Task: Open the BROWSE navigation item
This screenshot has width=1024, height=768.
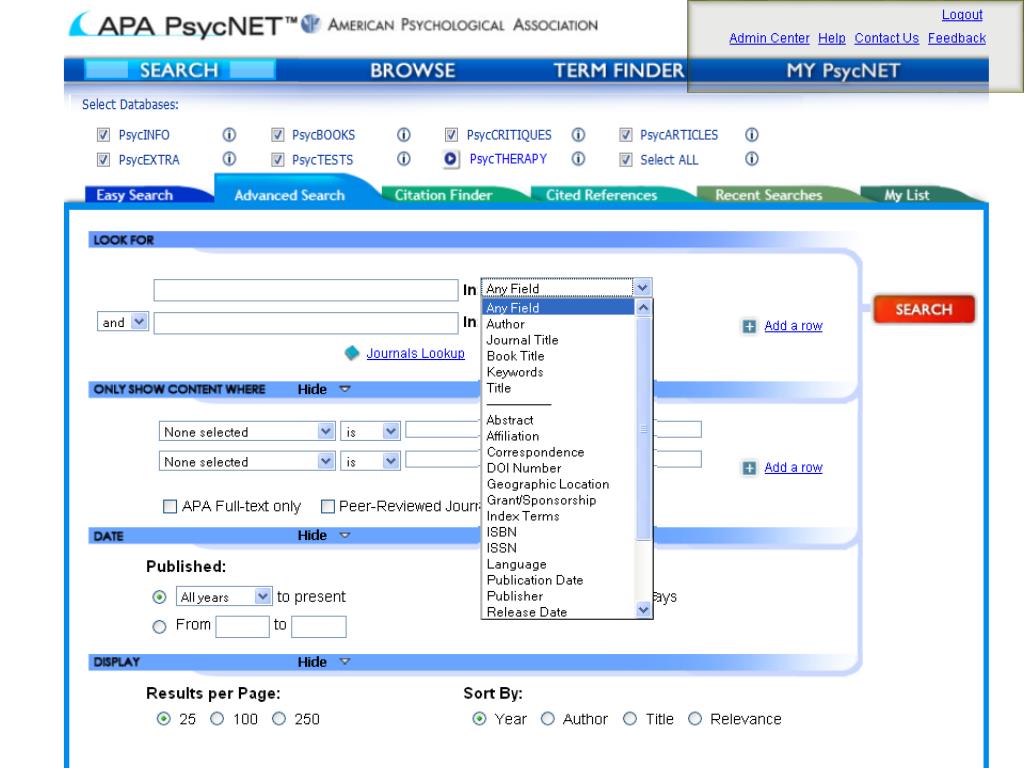Action: (x=412, y=71)
